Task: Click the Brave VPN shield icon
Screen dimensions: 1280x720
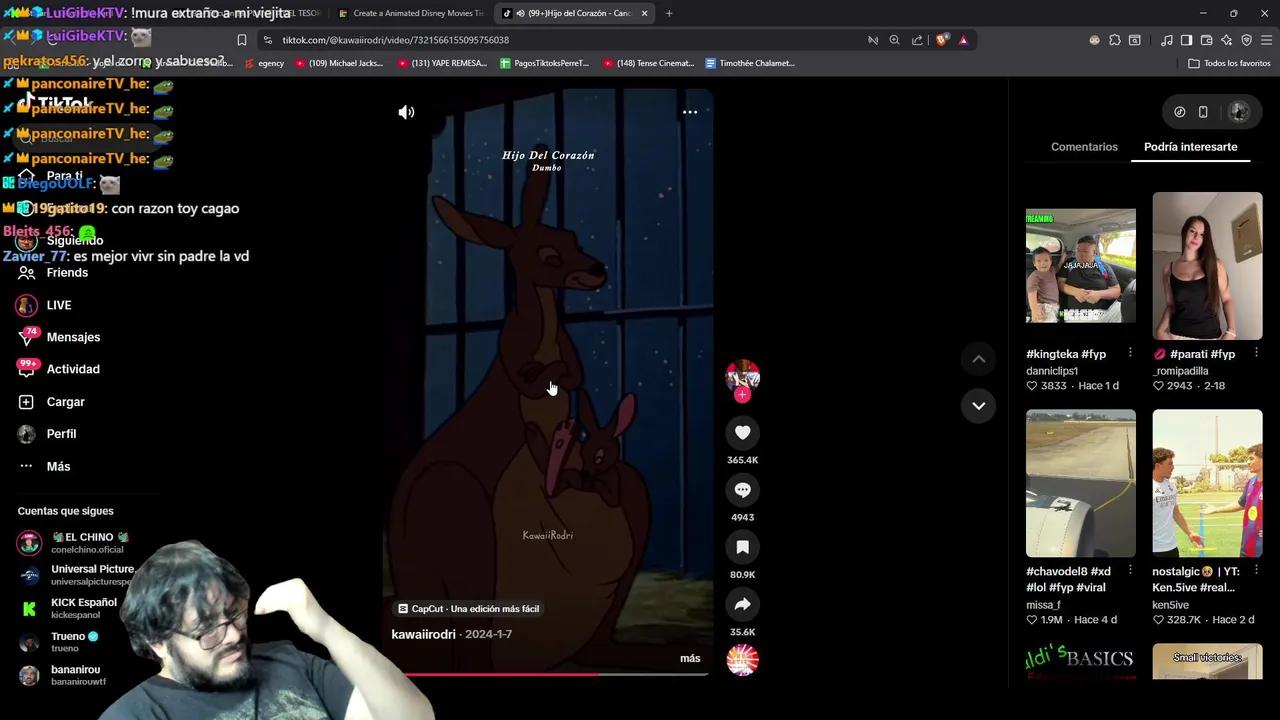Action: (1246, 40)
